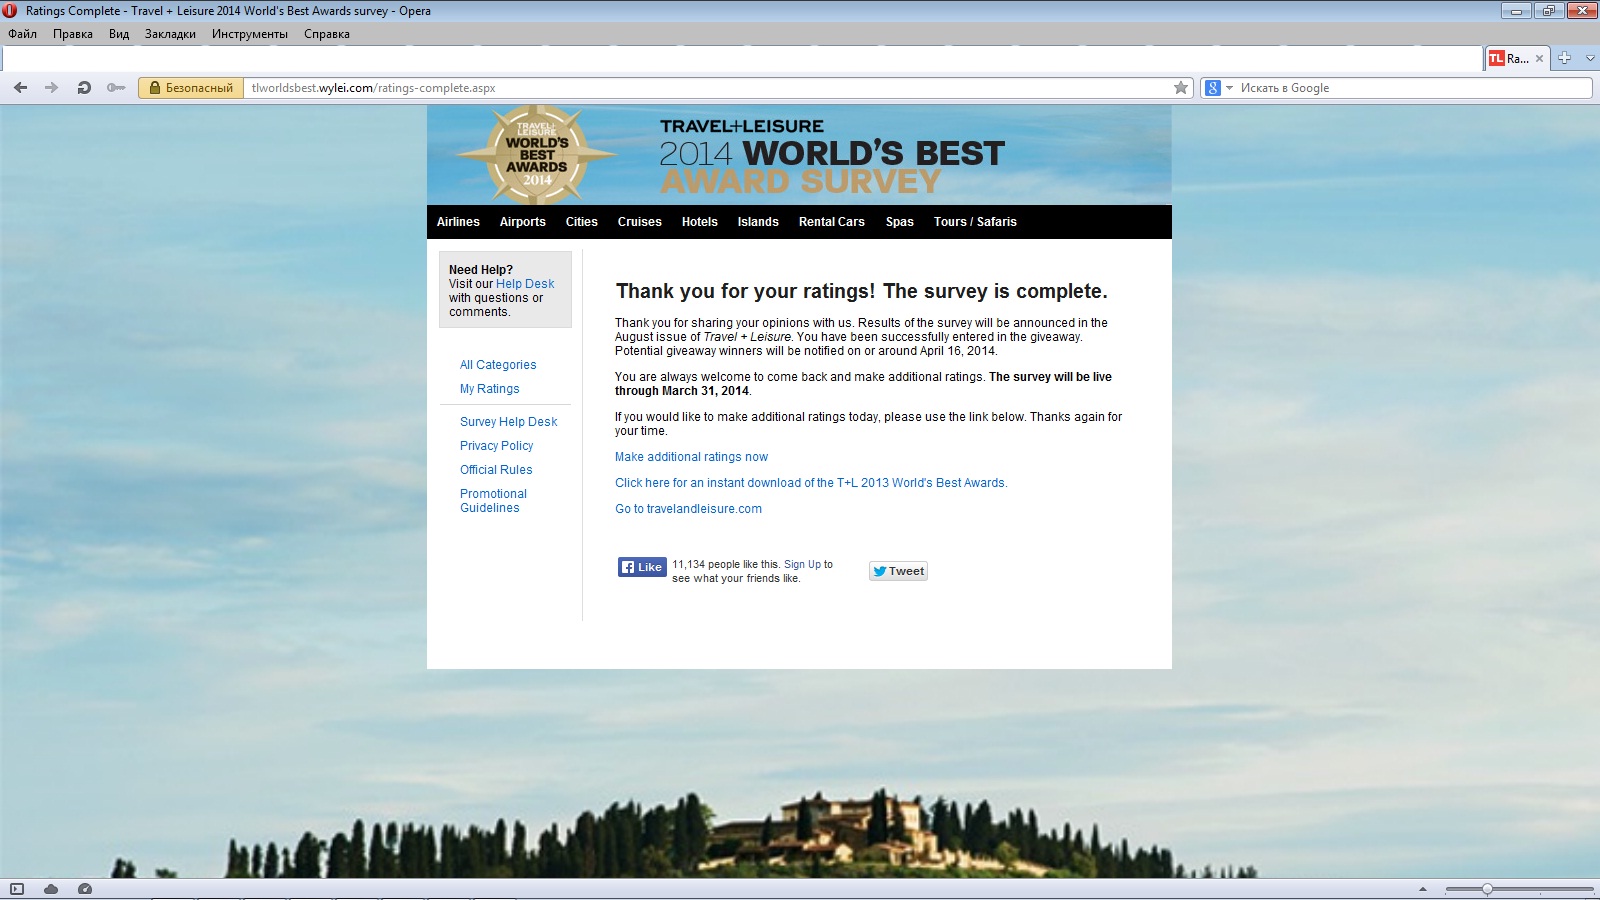Click the Help Desk link in Need Help box

(525, 284)
